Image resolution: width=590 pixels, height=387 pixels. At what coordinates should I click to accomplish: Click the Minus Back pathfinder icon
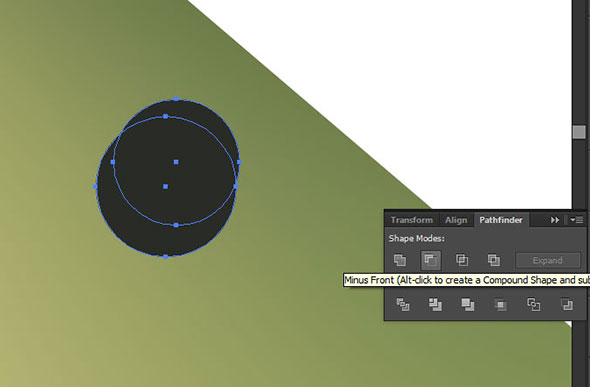[567, 304]
